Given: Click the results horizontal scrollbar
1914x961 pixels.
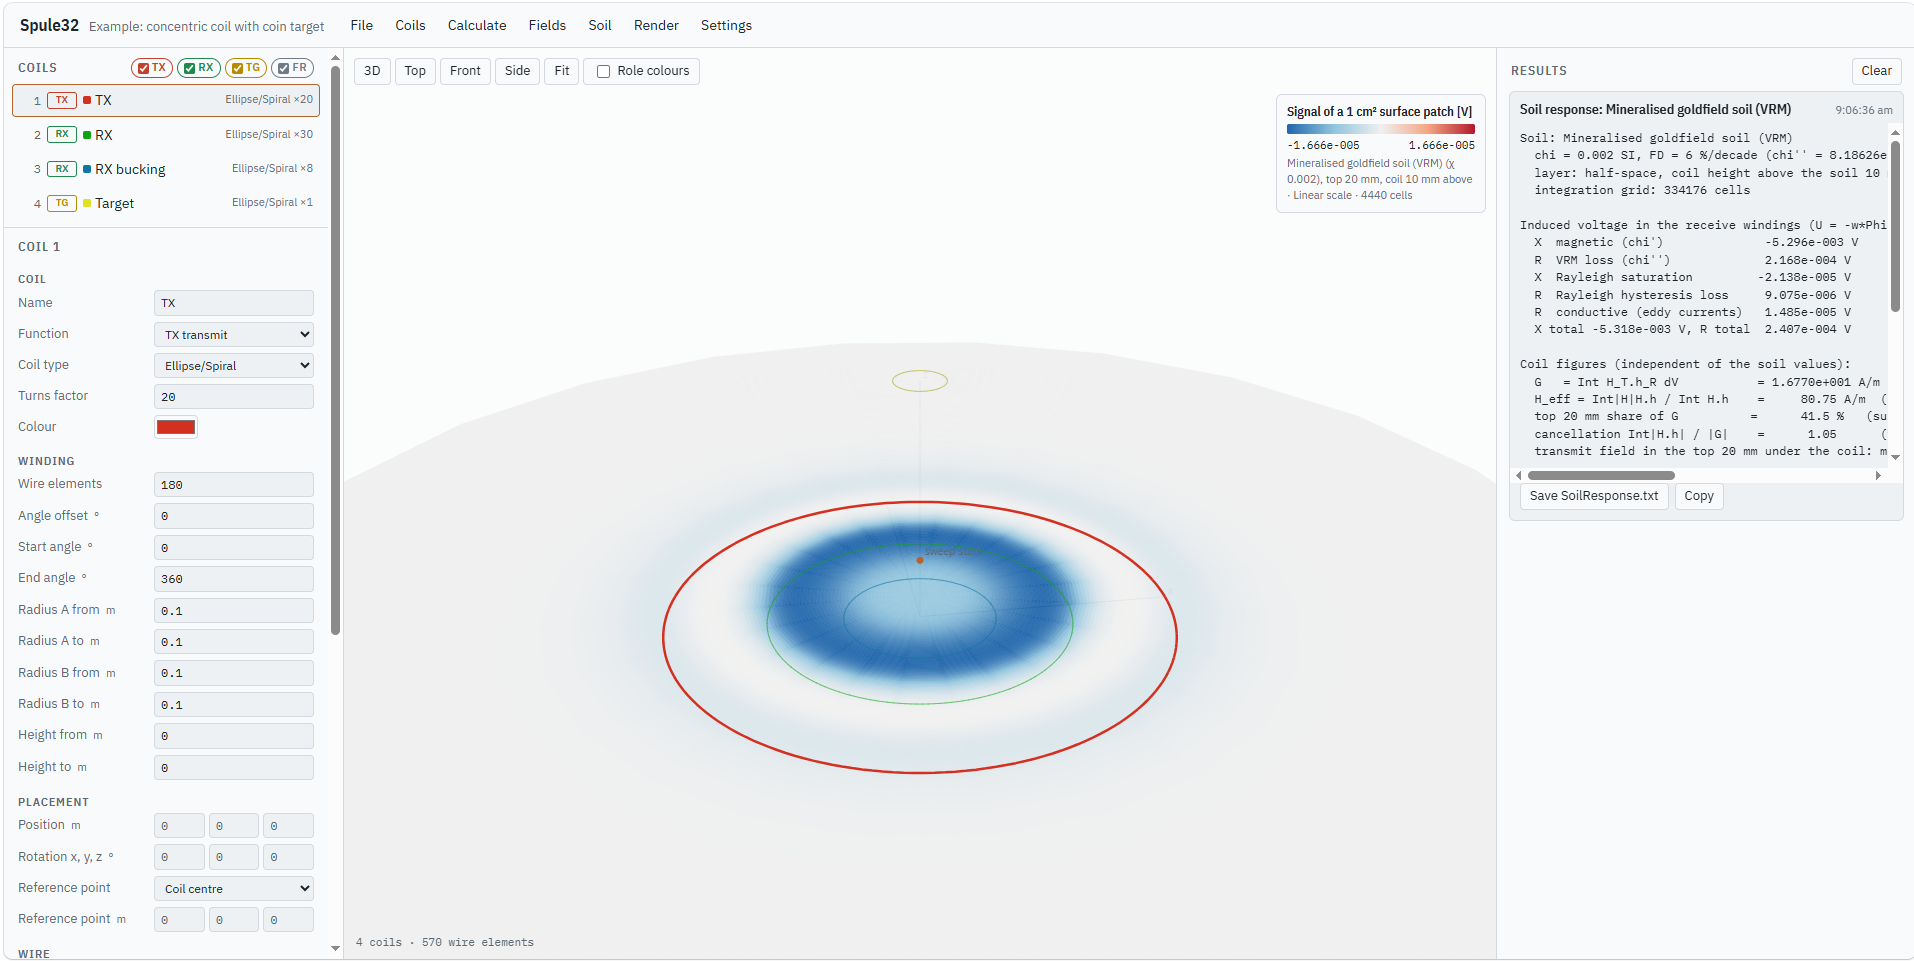Looking at the screenshot, I should (1601, 476).
